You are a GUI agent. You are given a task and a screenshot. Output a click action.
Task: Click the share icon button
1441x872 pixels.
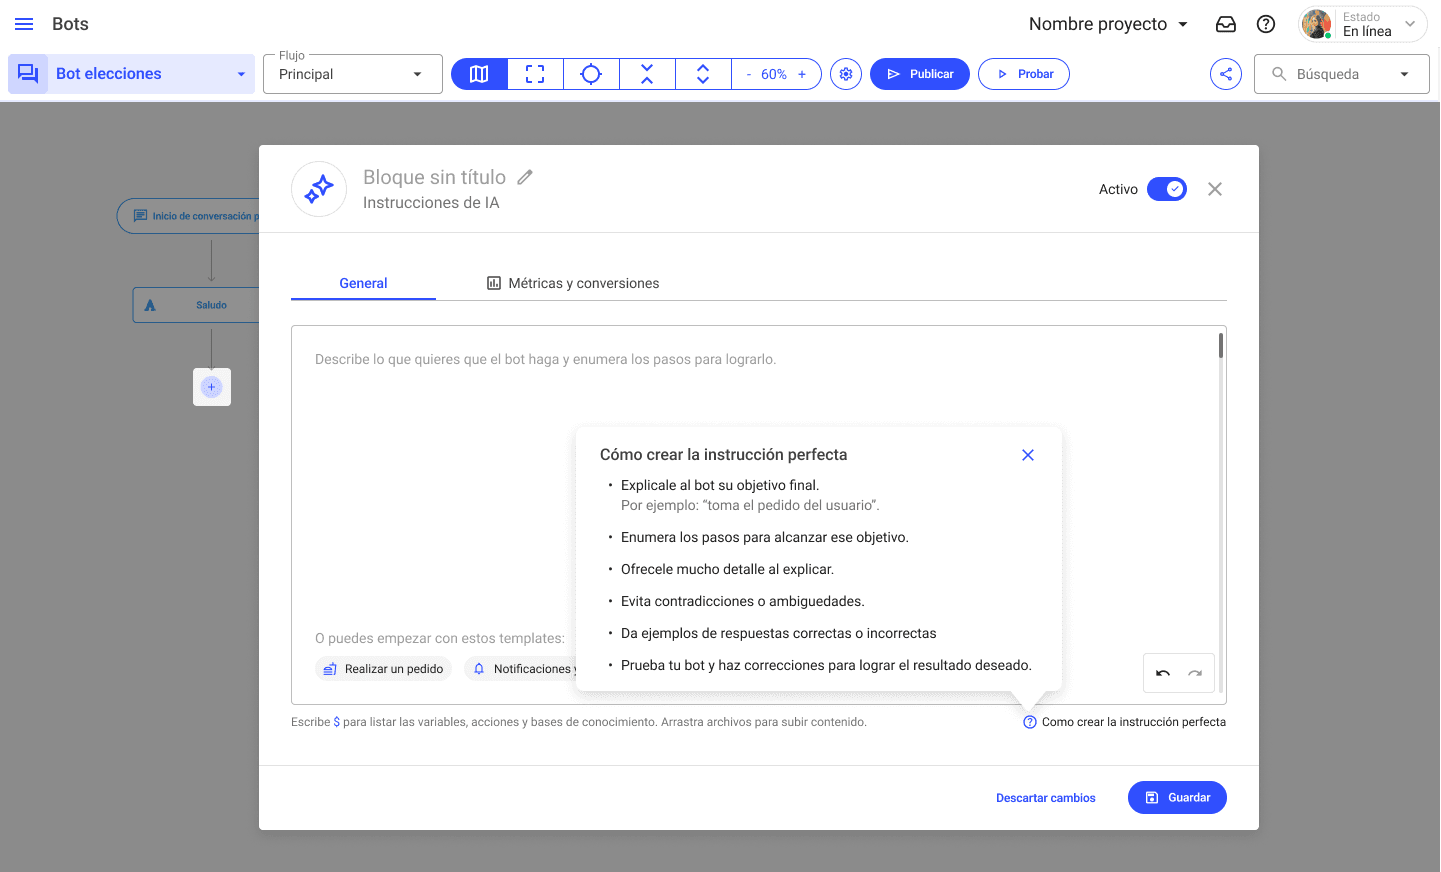(x=1226, y=74)
